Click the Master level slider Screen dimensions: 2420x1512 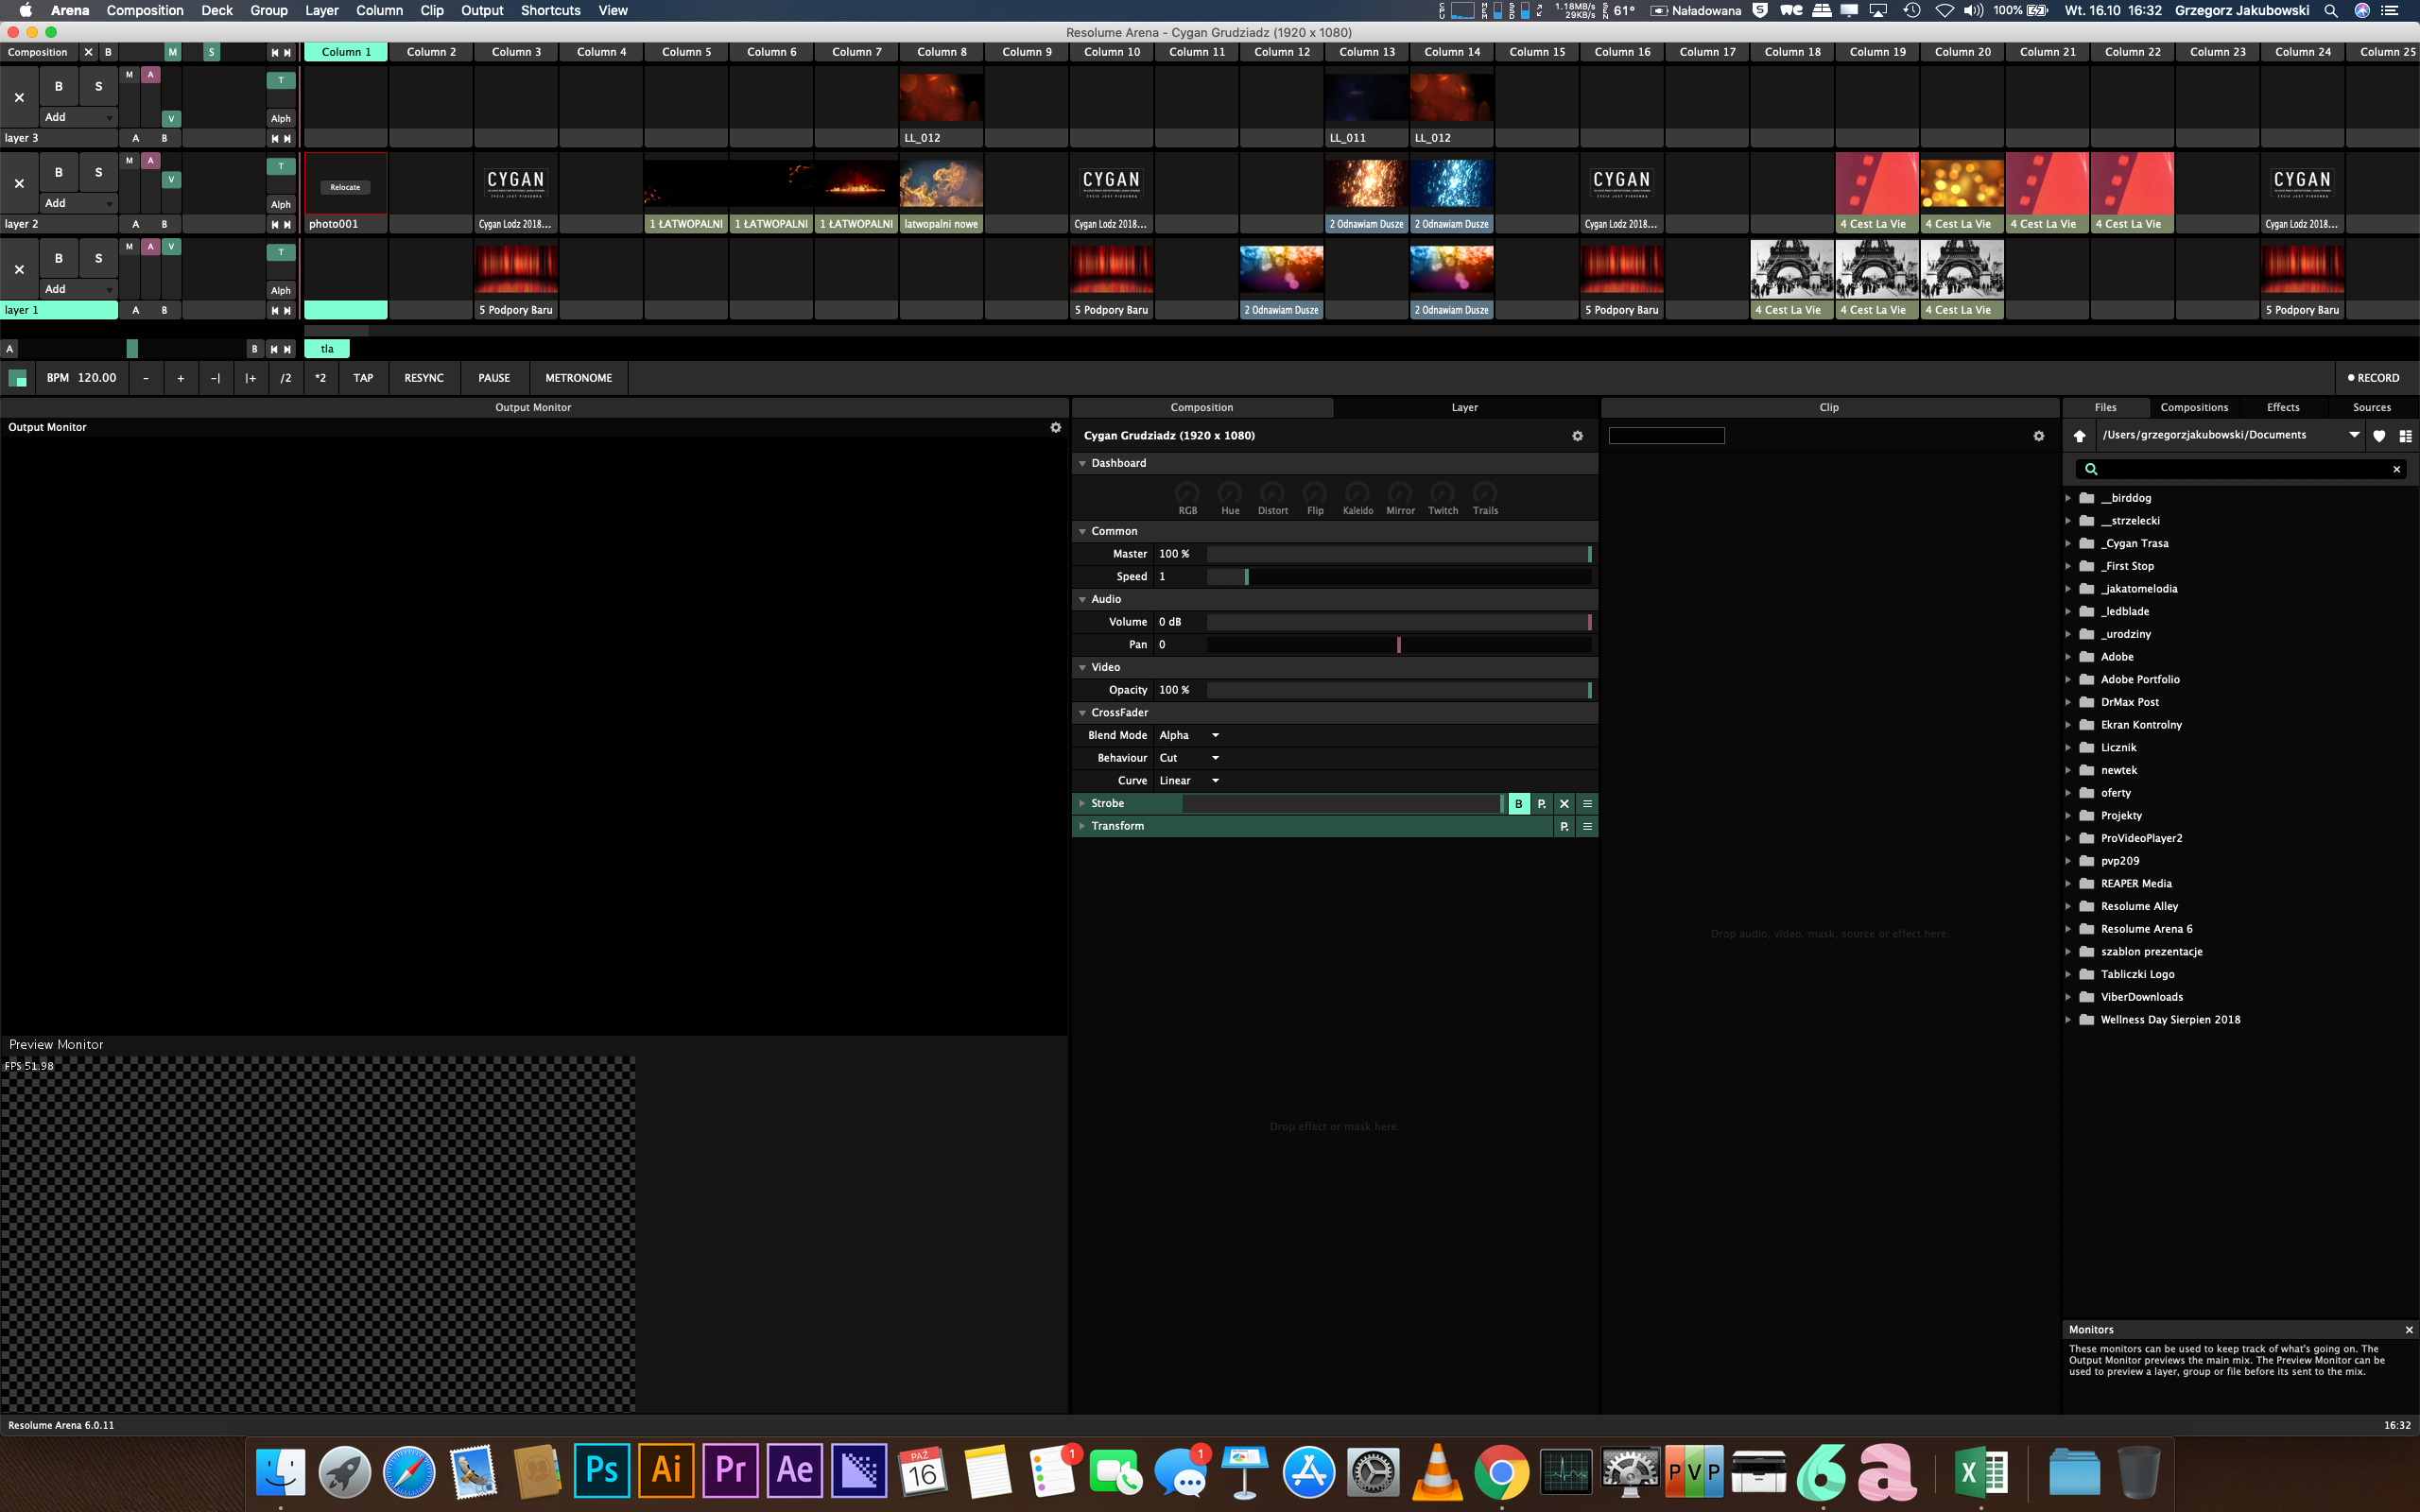(x=1397, y=554)
